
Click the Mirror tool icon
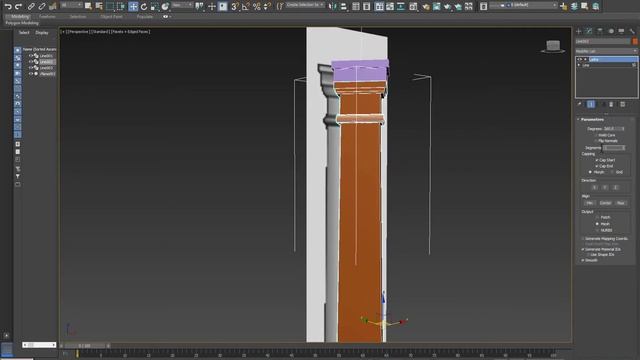[x=333, y=6]
